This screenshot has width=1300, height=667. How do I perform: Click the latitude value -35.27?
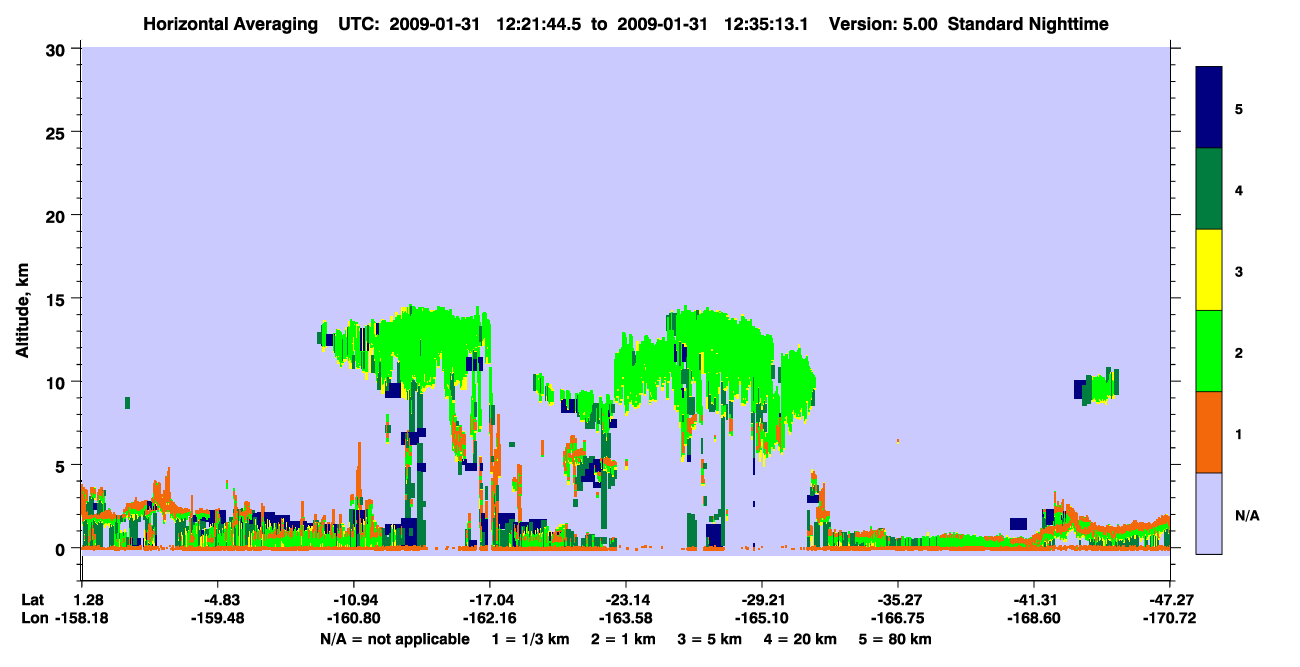[897, 600]
